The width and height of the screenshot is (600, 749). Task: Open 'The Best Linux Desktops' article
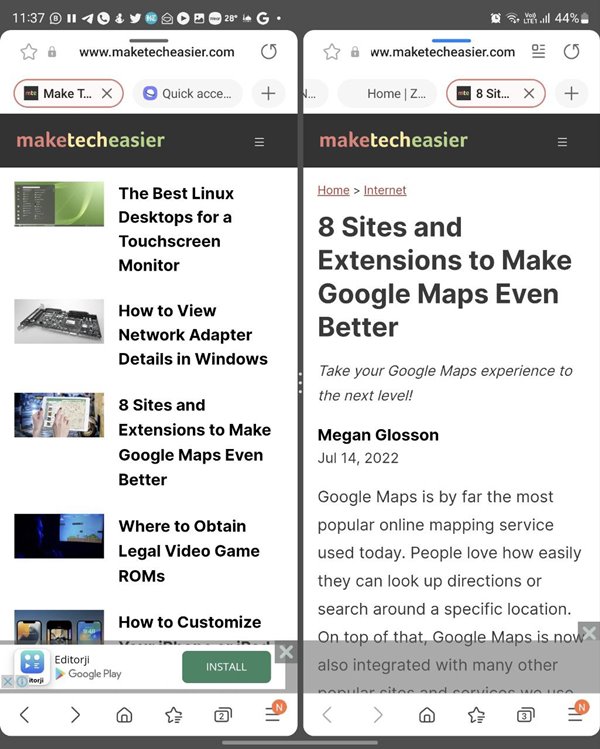tap(176, 229)
